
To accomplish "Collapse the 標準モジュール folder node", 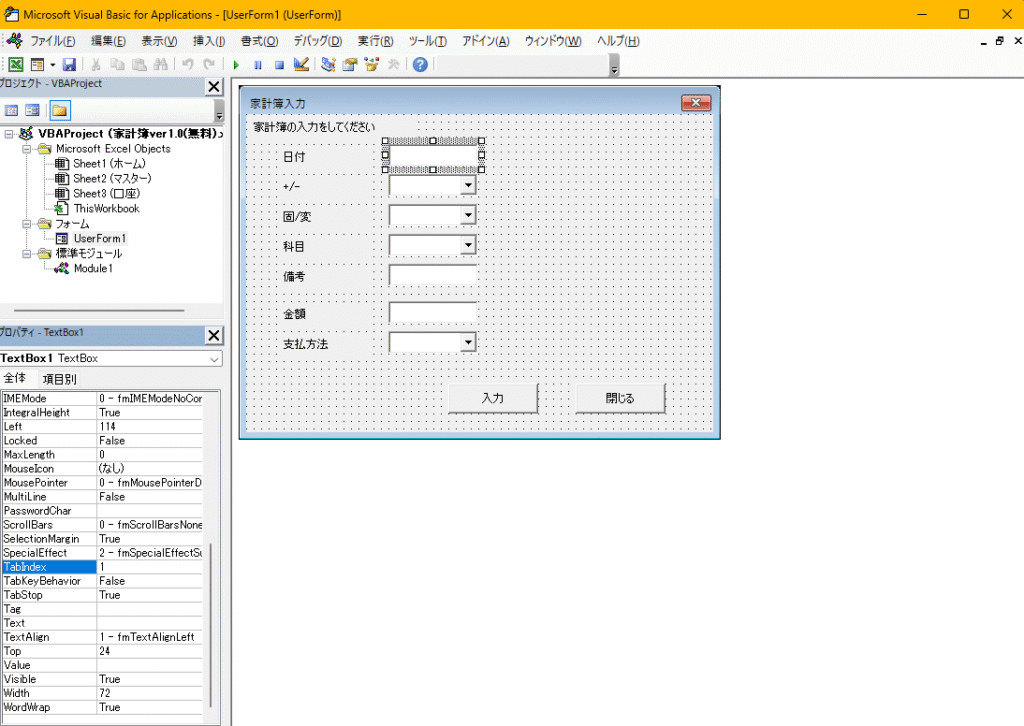I will tap(27, 253).
